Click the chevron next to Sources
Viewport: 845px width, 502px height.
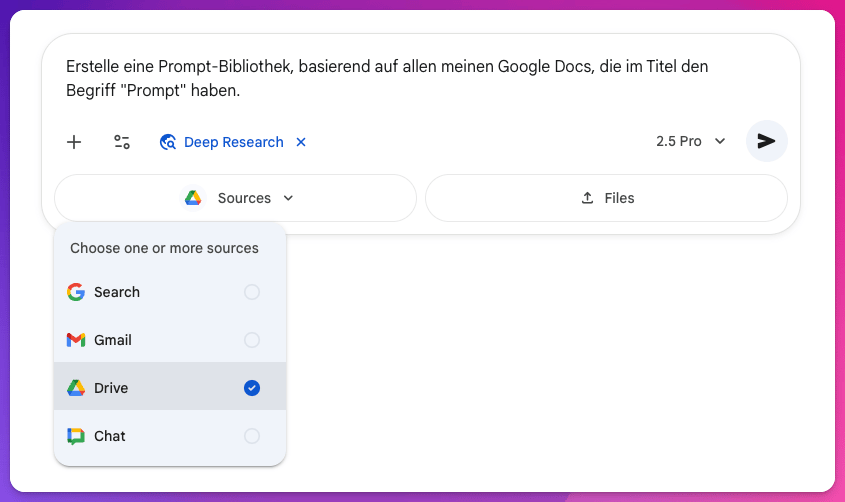pyautogui.click(x=288, y=198)
